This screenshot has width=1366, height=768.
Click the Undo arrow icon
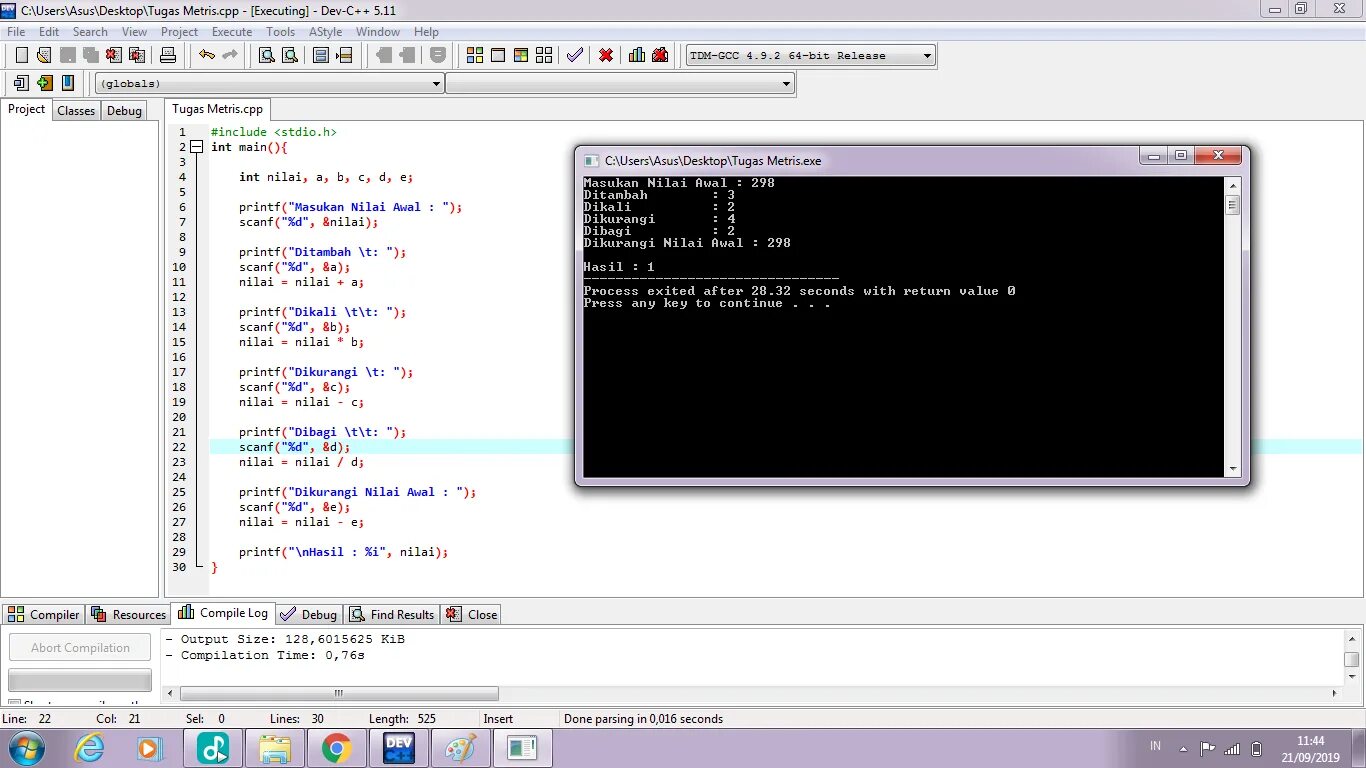pyautogui.click(x=207, y=55)
